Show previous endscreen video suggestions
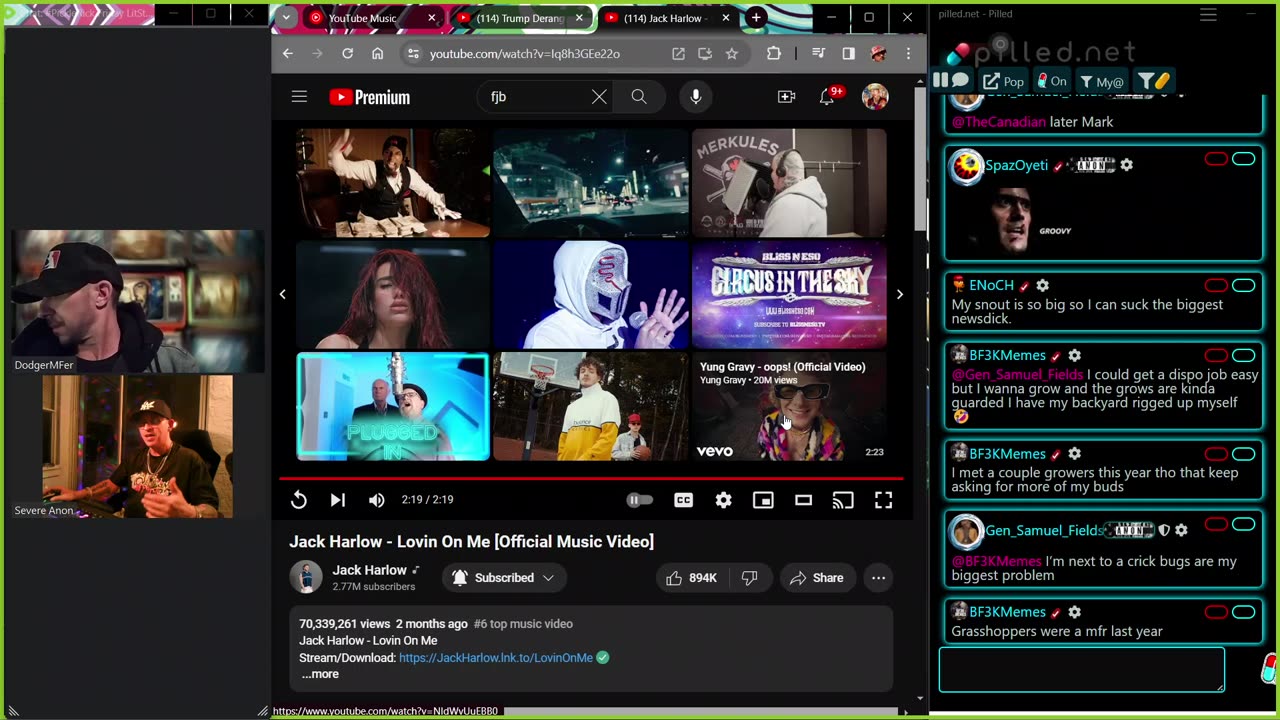 [283, 294]
